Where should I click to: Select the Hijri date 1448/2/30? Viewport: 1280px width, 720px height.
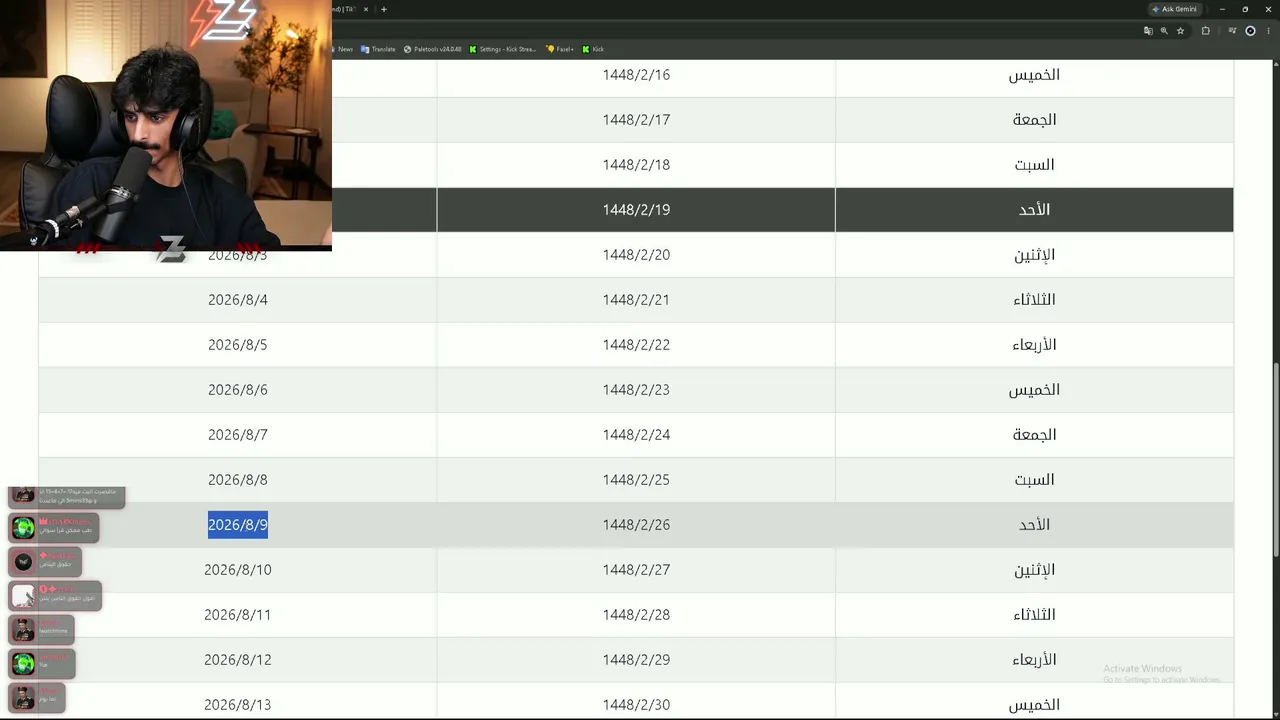636,705
